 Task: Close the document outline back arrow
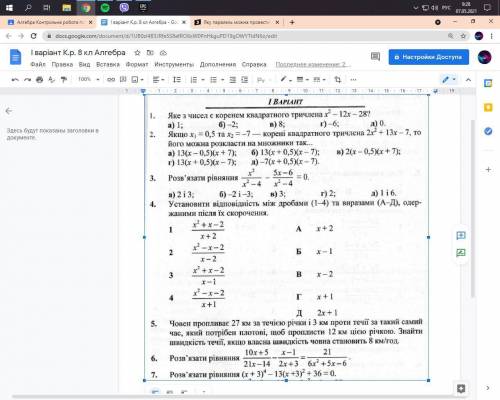pos(9,111)
